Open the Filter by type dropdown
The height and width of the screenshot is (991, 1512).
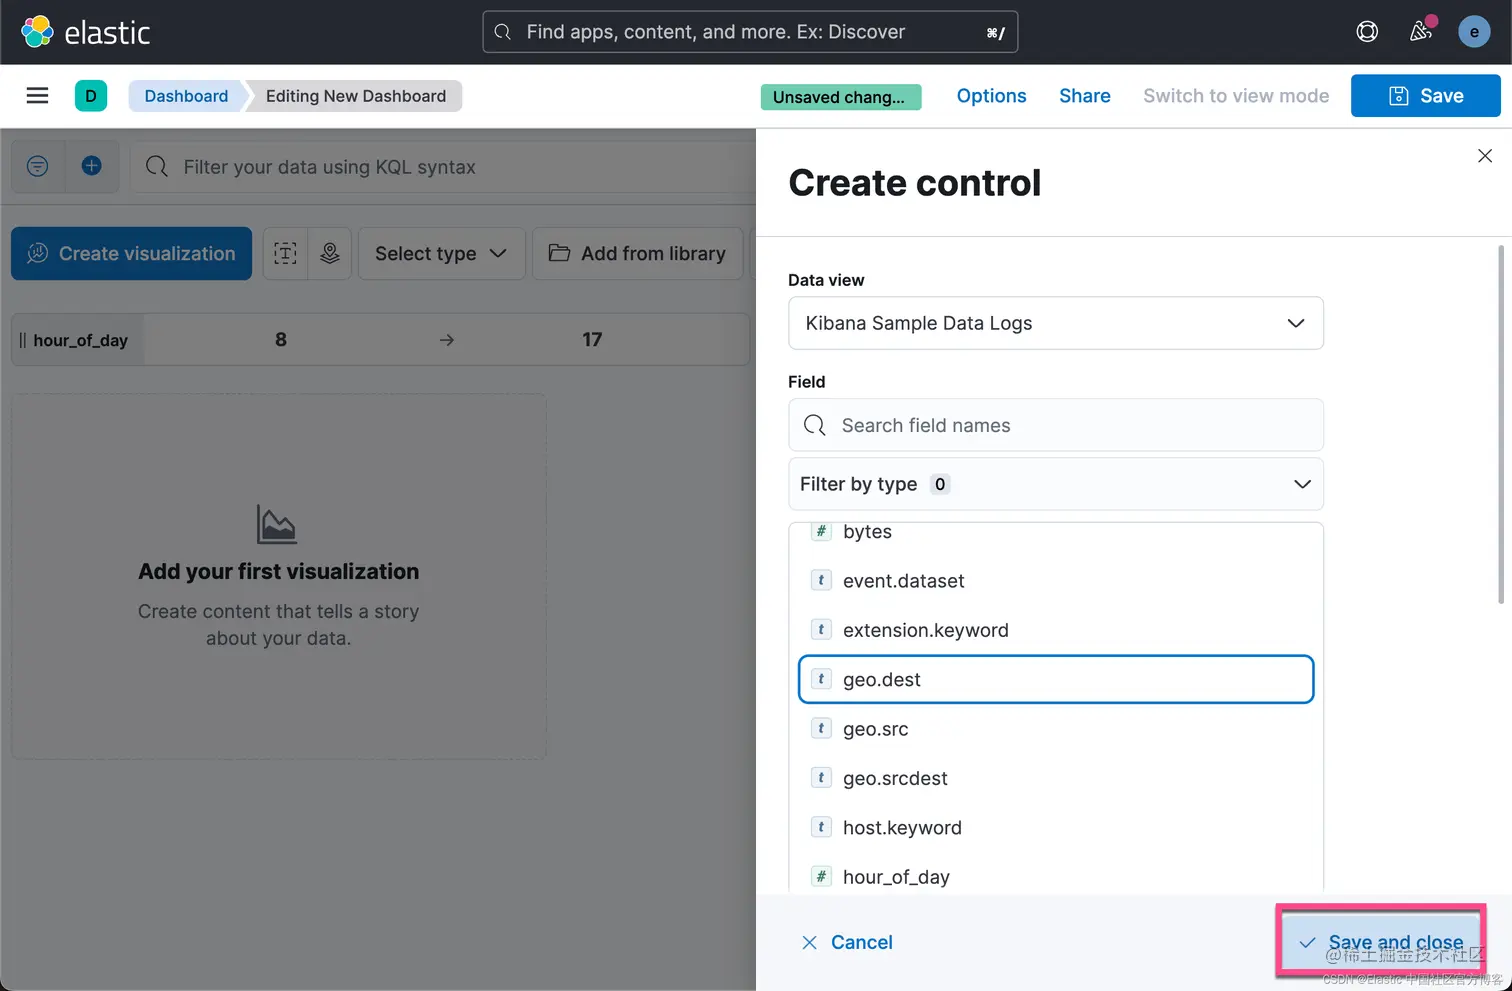1055,484
